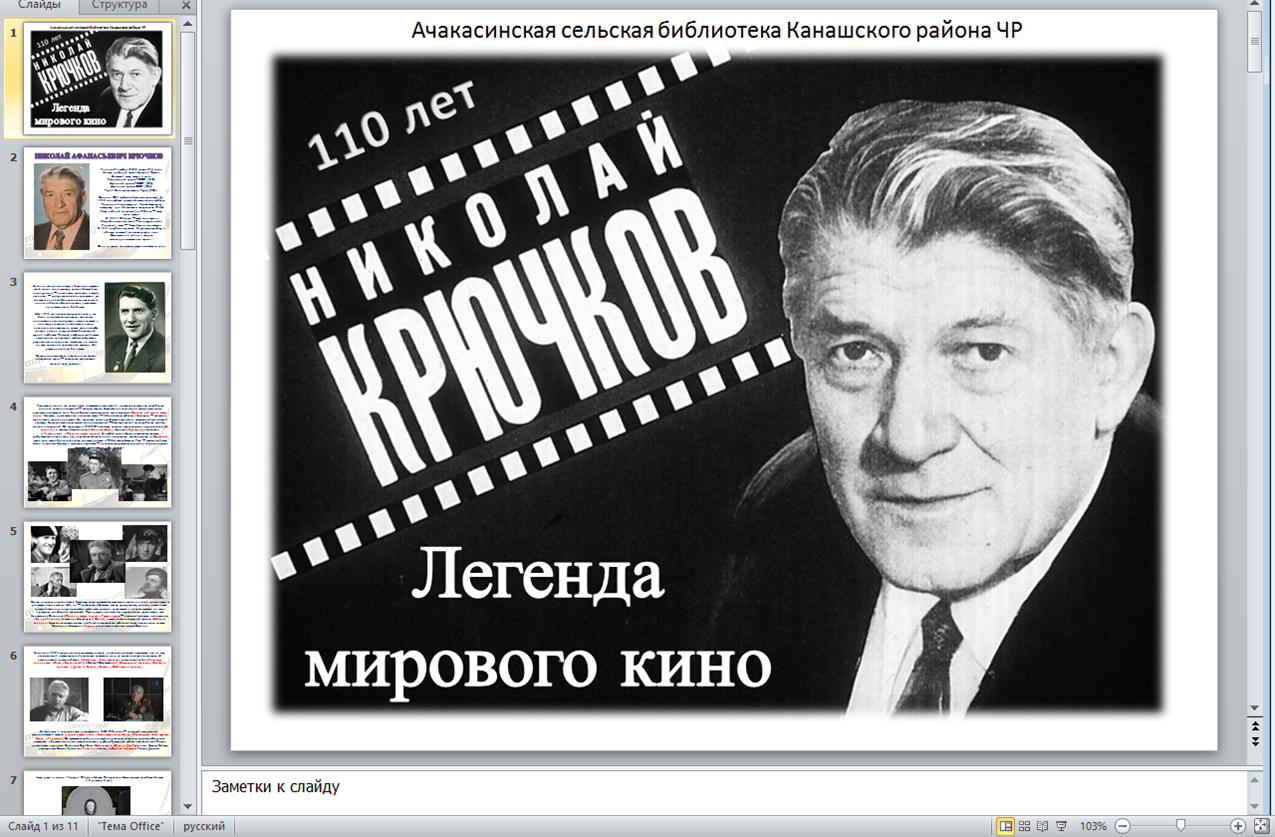Open Slide Sorter view
The width and height of the screenshot is (1275, 837).
click(x=1024, y=826)
